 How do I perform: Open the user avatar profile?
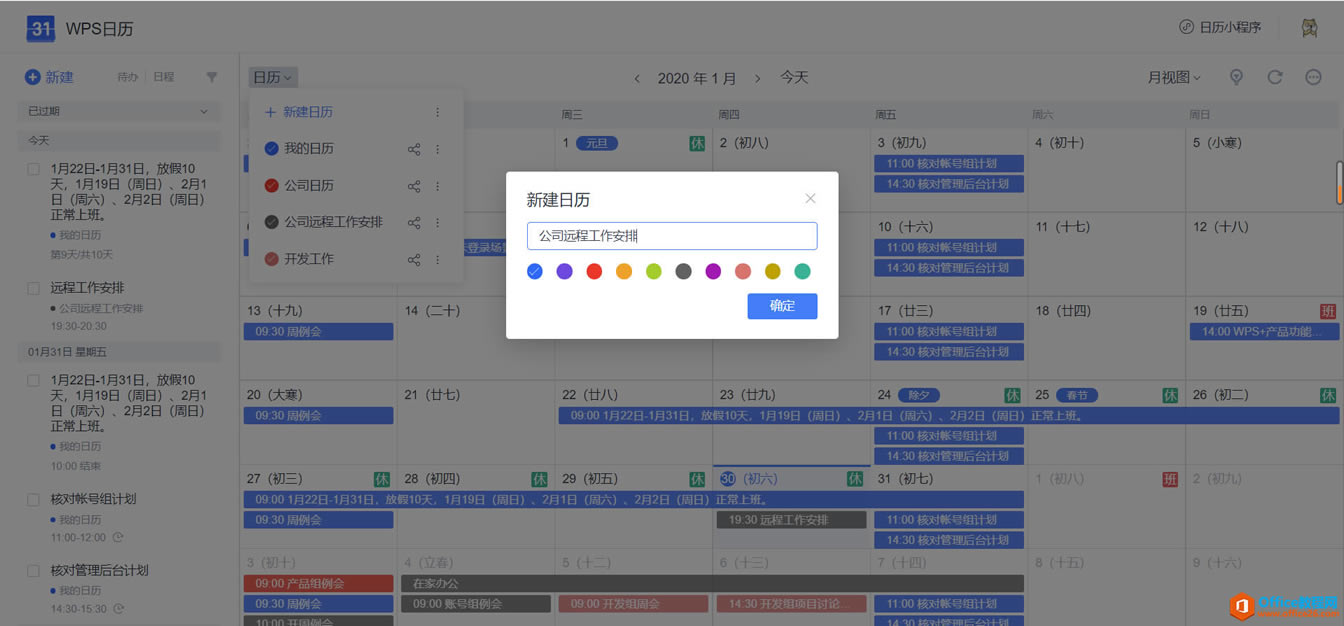click(x=1309, y=28)
